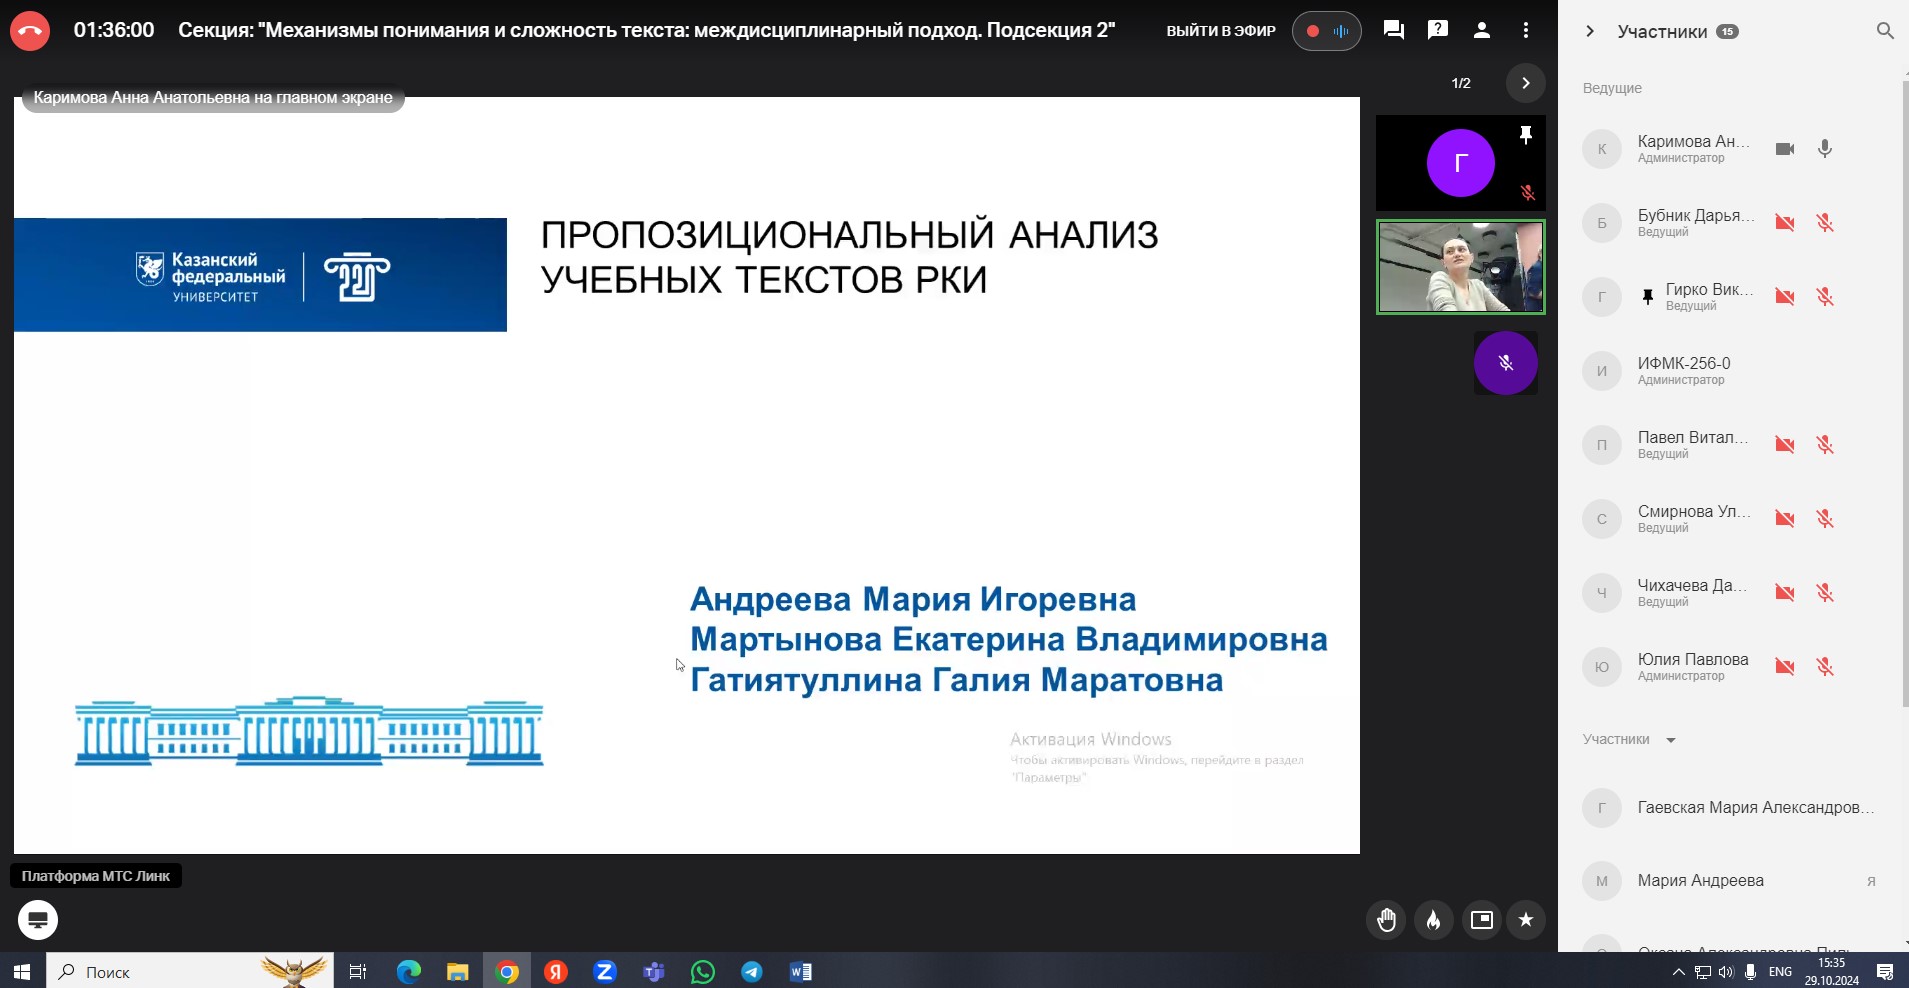Toggle Павел Витал… muted microphone
1909x988 pixels.
point(1825,445)
